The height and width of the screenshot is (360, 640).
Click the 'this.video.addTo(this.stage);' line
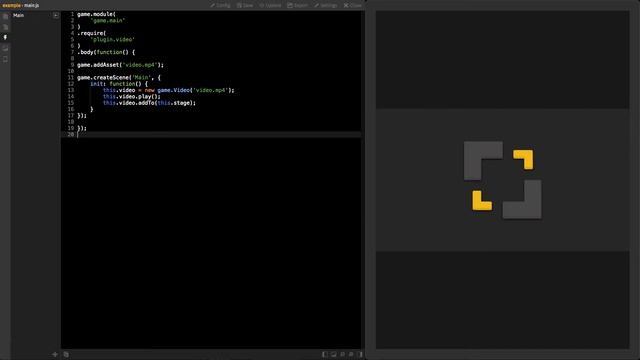pyautogui.click(x=149, y=103)
